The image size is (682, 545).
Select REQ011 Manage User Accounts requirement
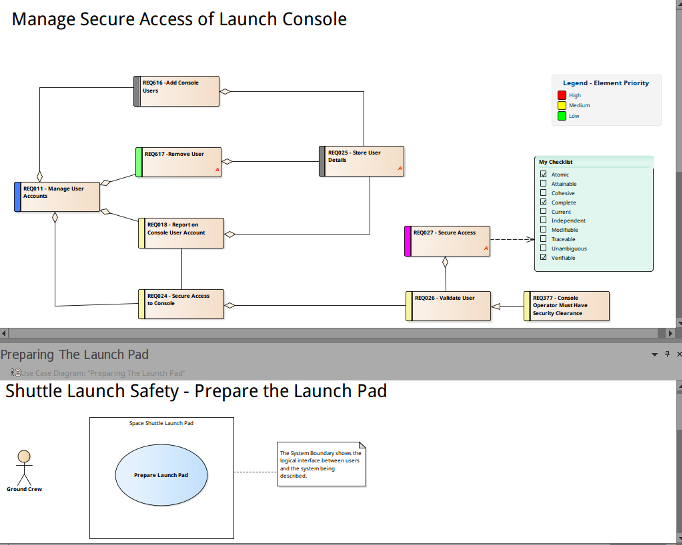60,197
